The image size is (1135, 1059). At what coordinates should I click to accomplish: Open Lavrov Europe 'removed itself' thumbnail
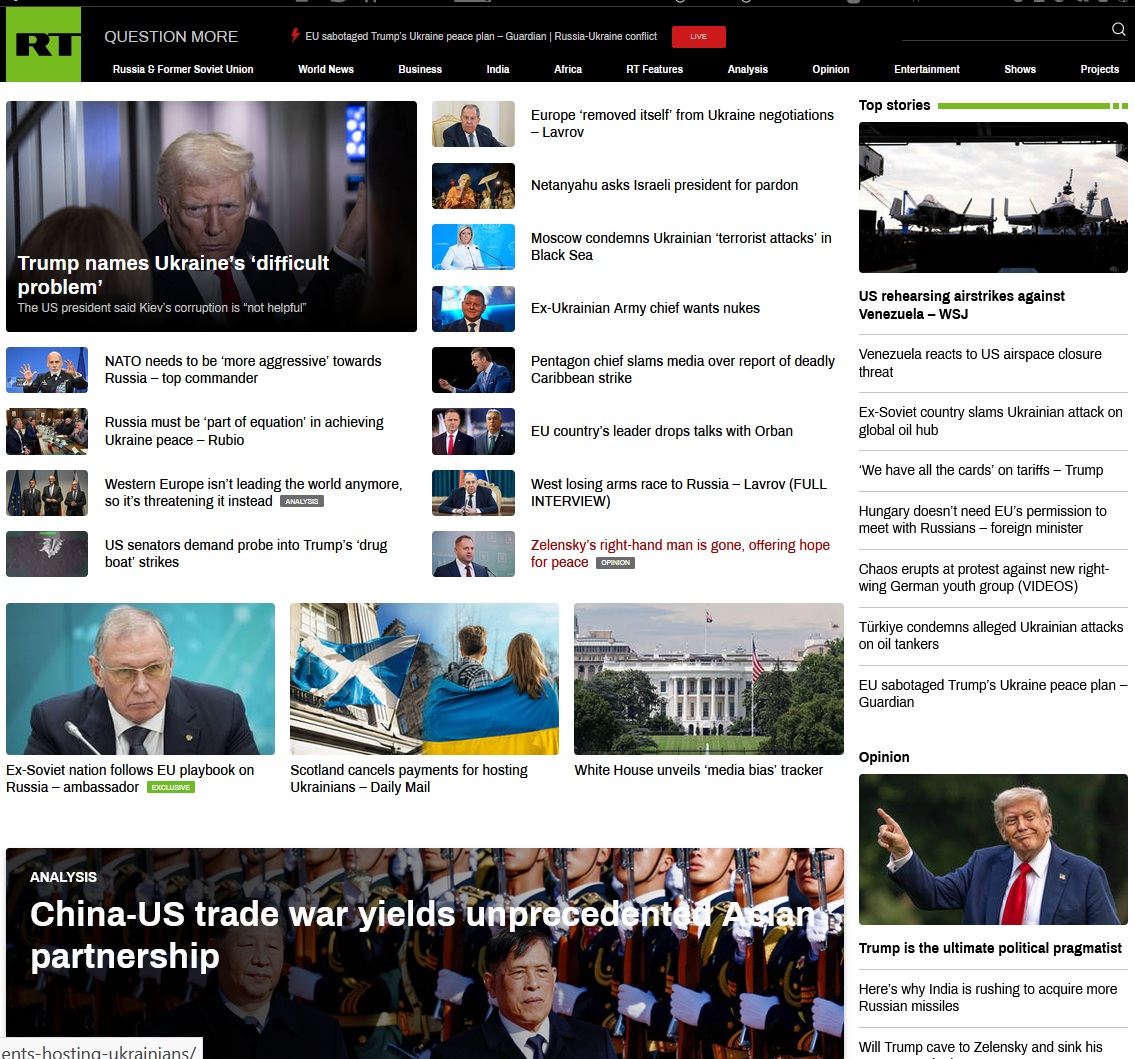click(473, 124)
